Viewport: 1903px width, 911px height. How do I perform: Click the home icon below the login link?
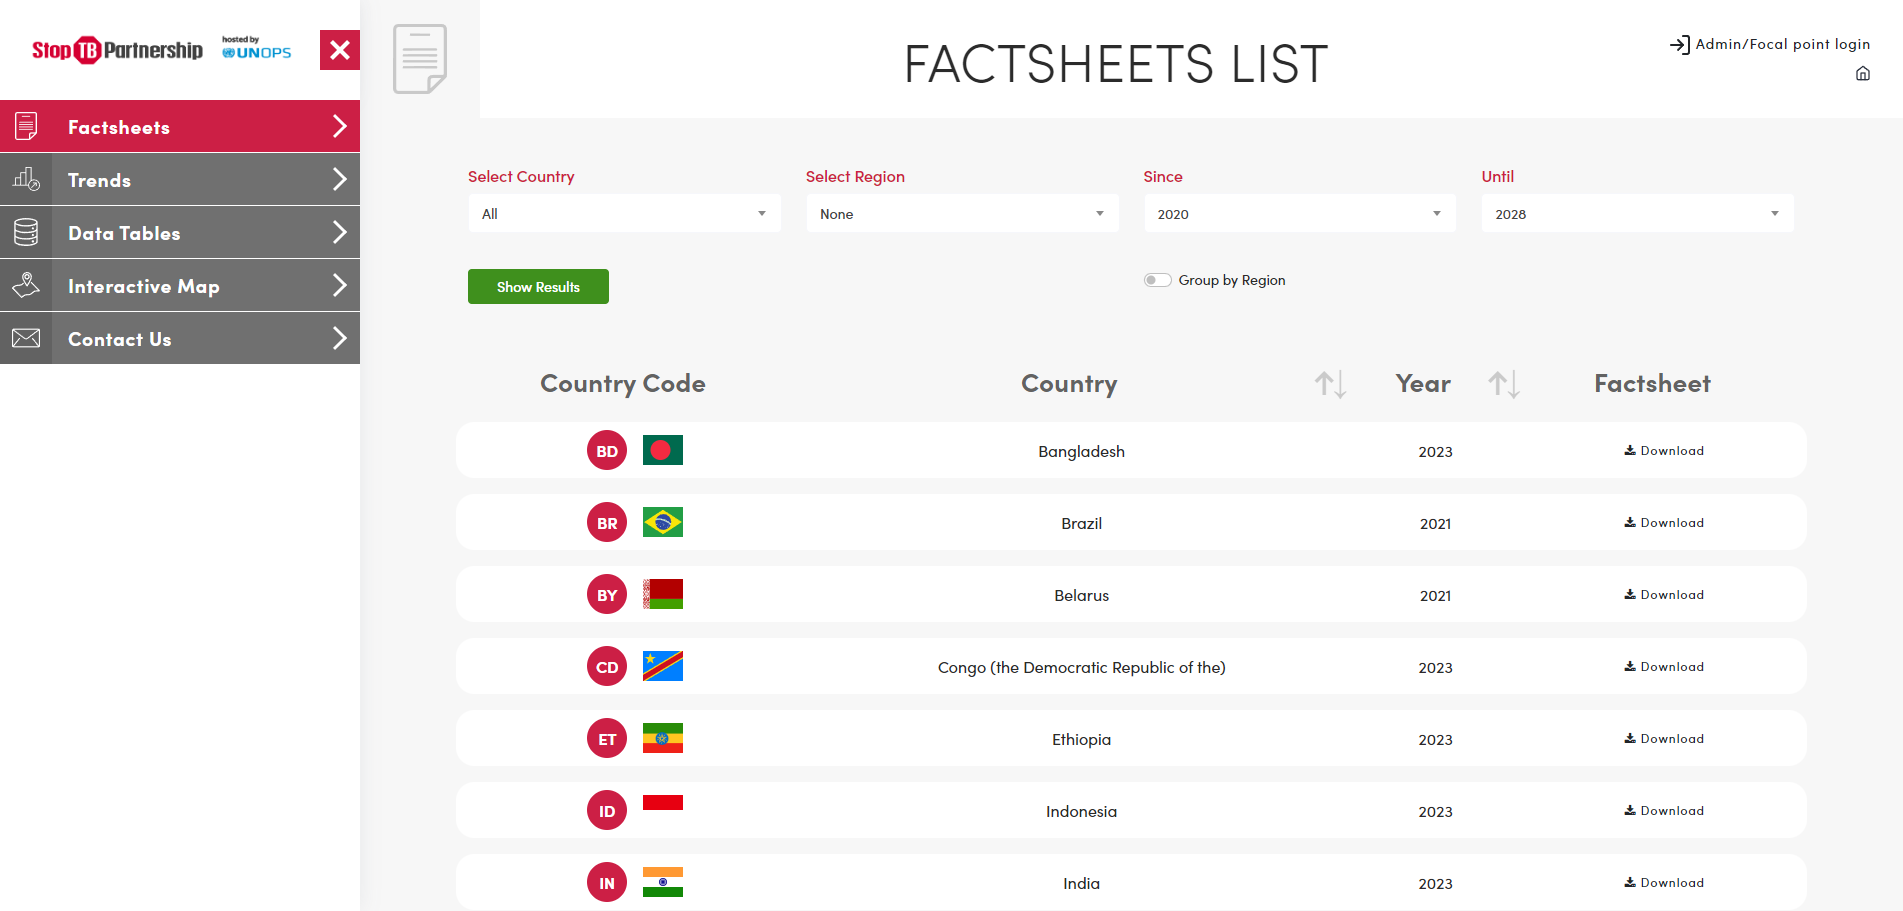point(1862,74)
